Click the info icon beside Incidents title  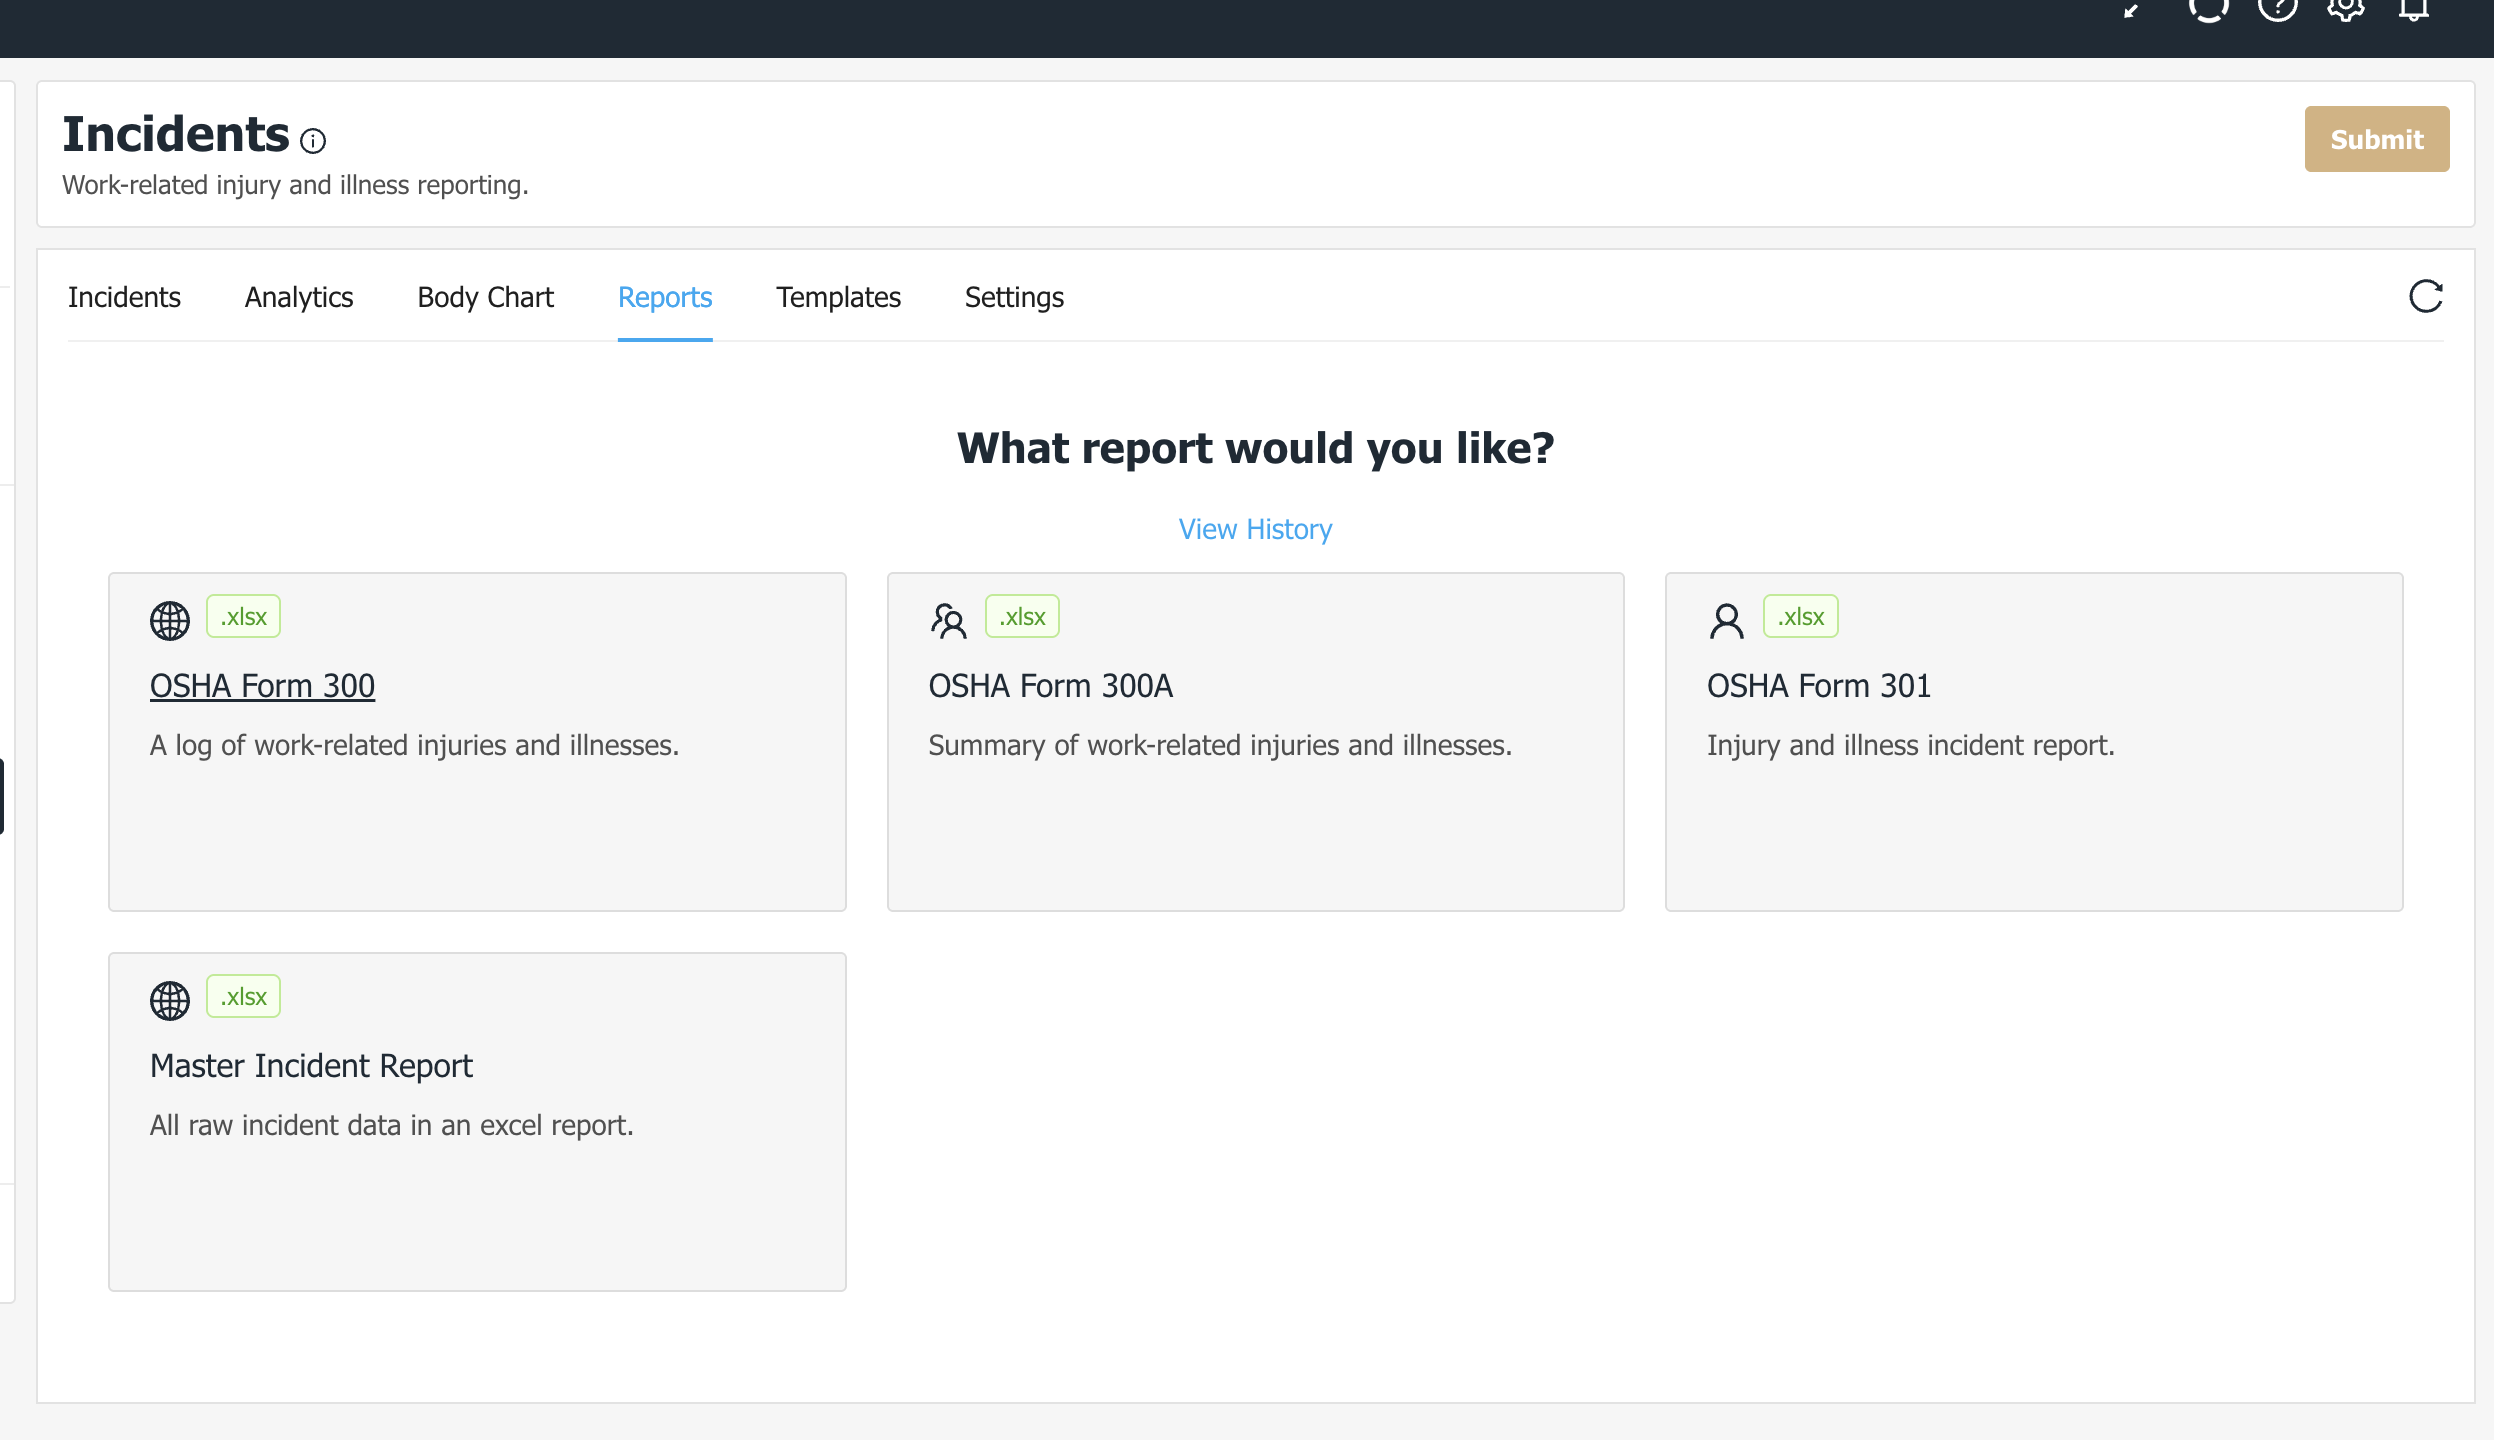pos(313,141)
